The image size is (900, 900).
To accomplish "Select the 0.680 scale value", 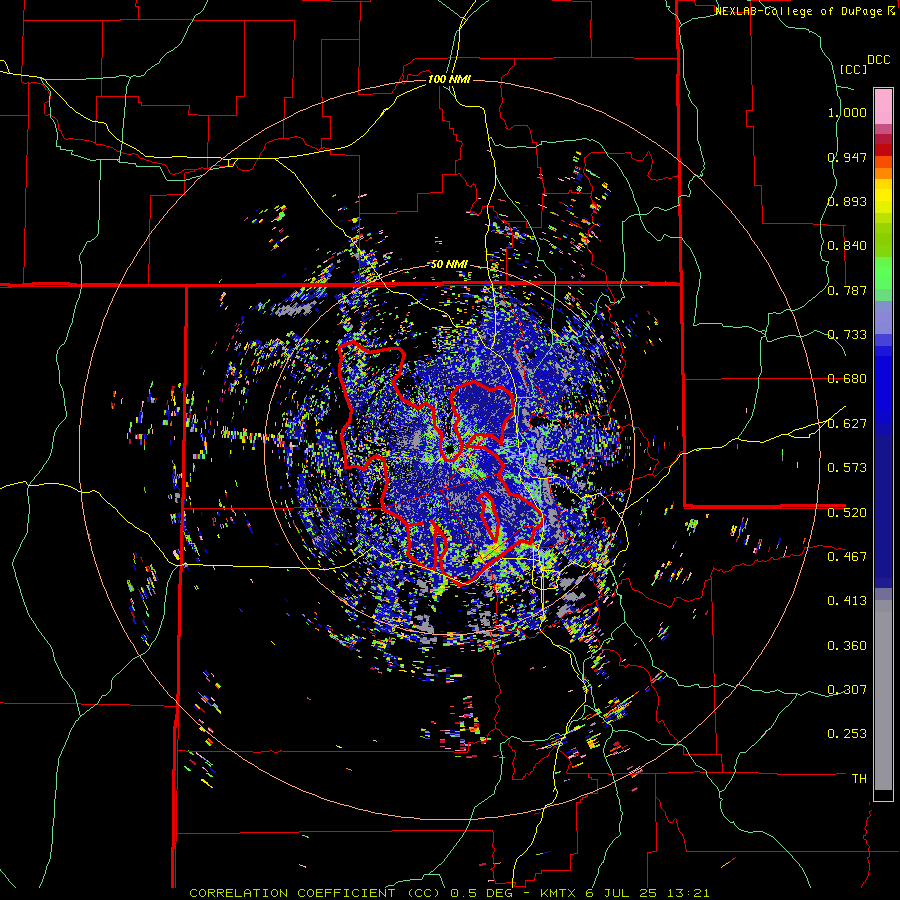I will pos(847,379).
